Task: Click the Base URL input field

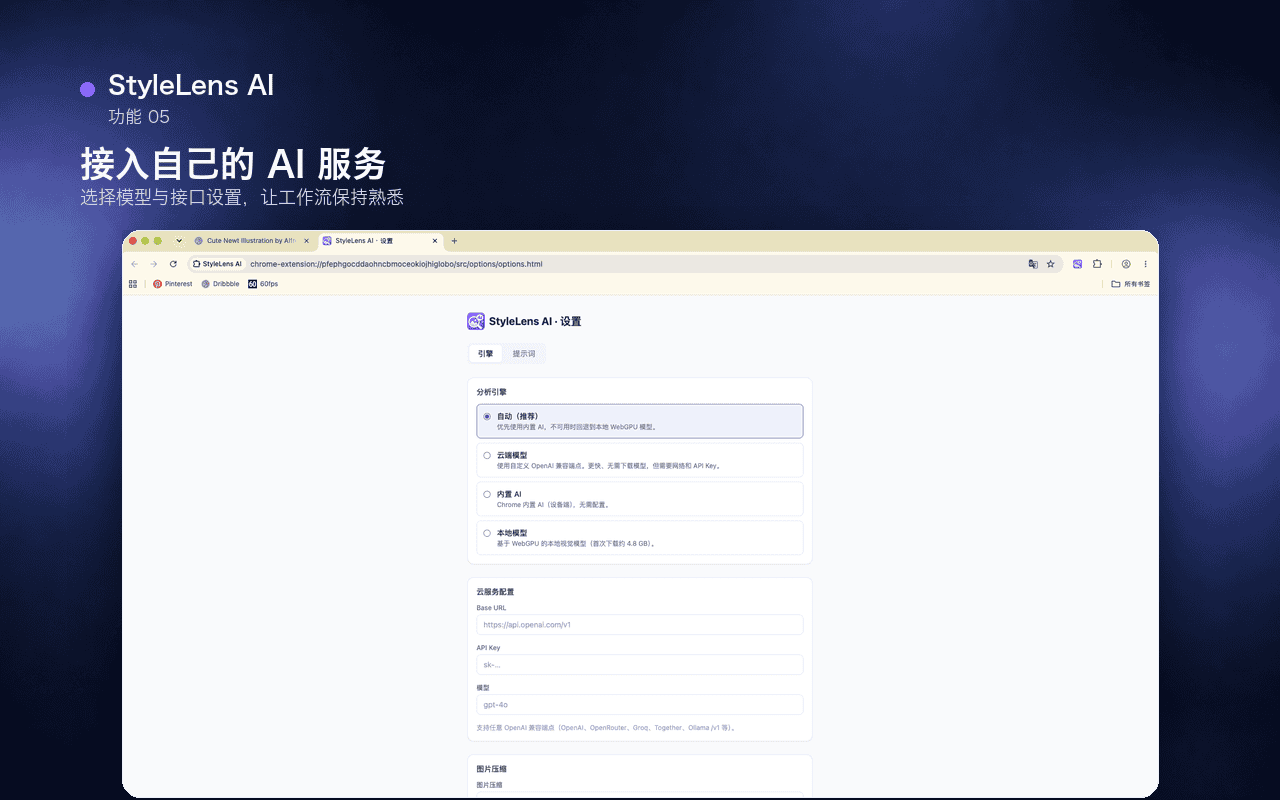Action: coord(640,625)
